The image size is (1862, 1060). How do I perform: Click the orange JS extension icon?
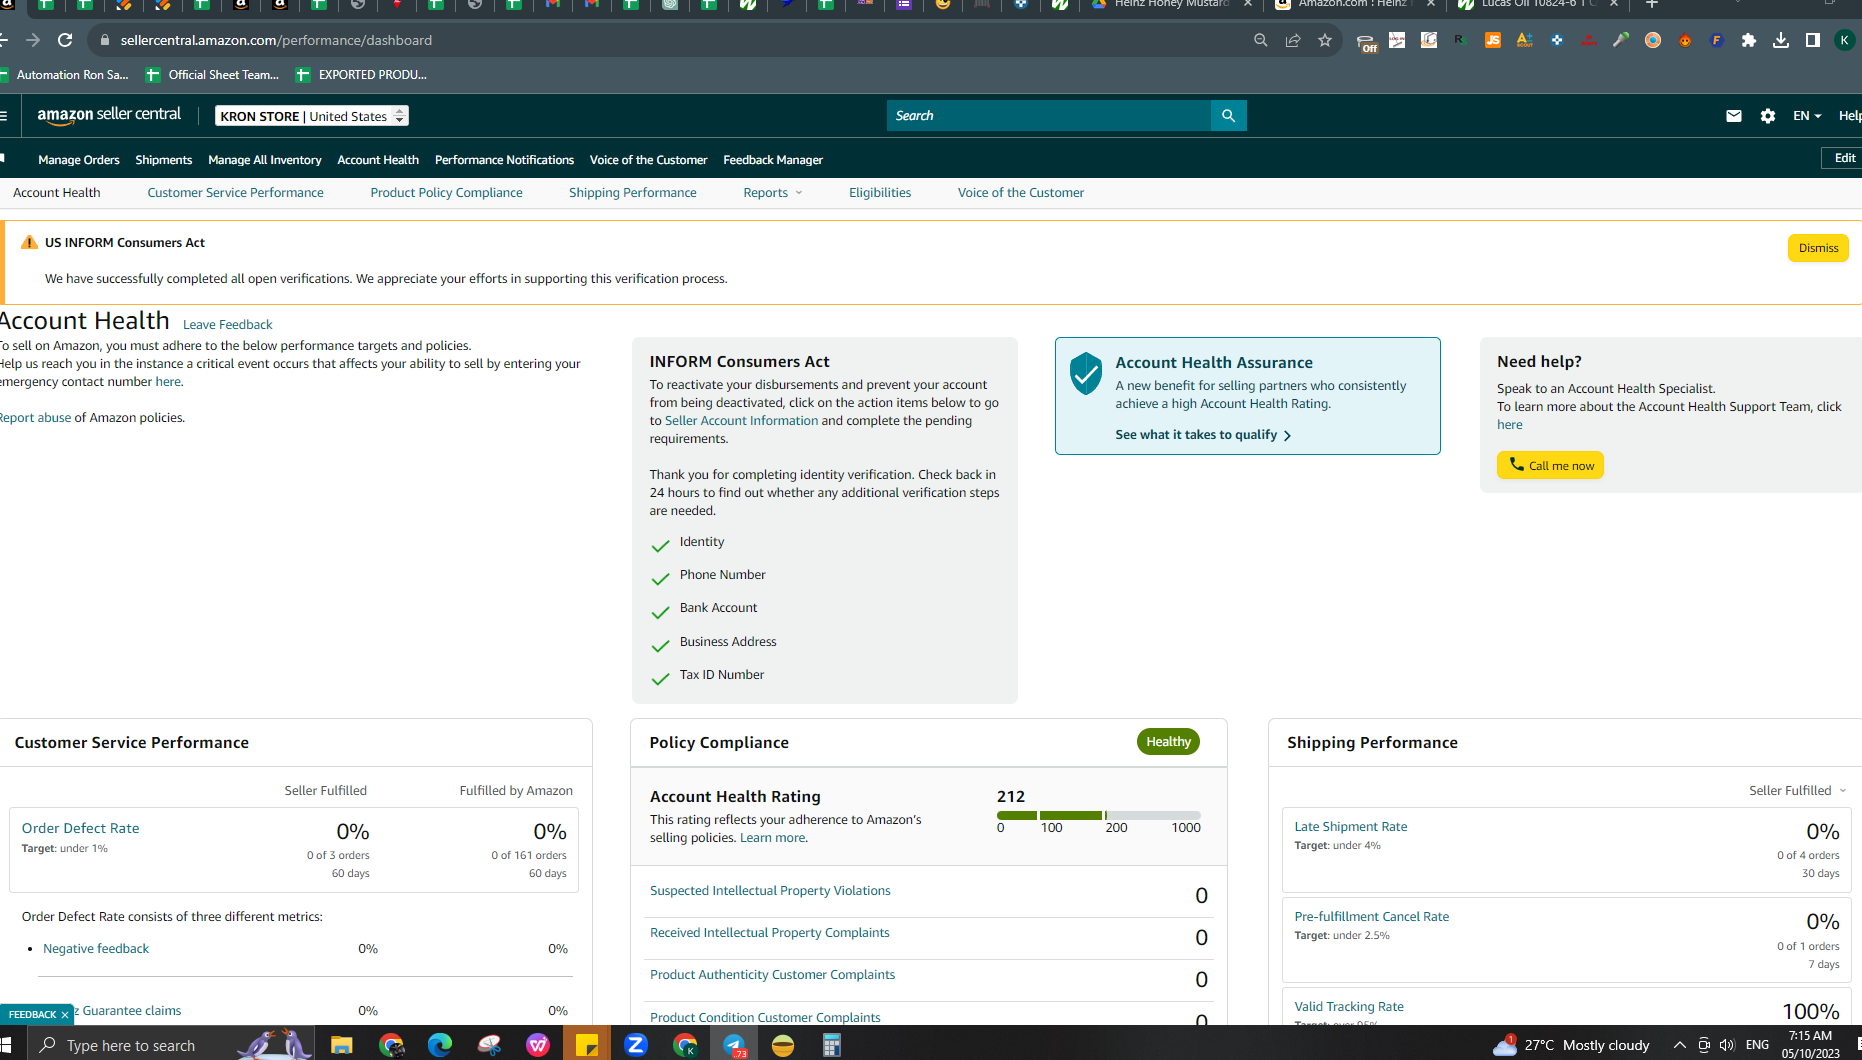tap(1493, 40)
